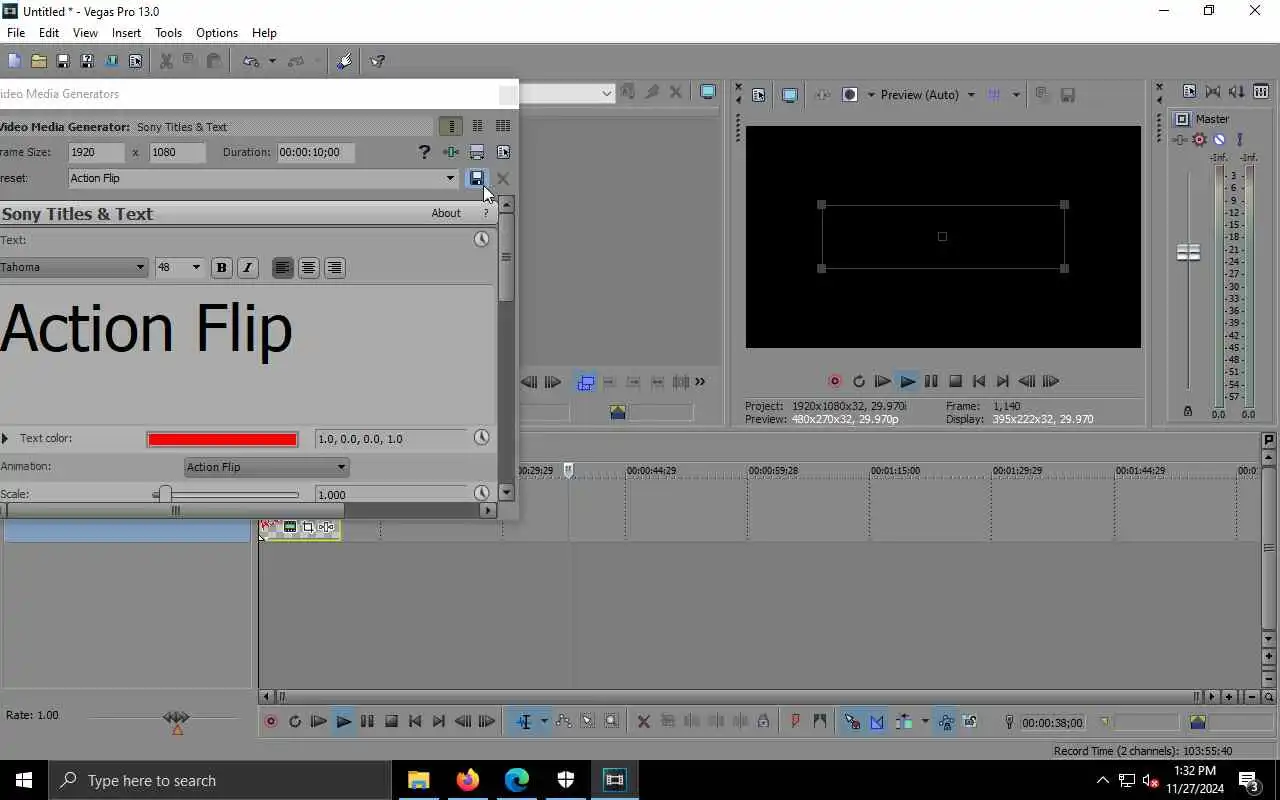Toggle Automatic Crossfades in the timeline toolbar

click(x=877, y=721)
